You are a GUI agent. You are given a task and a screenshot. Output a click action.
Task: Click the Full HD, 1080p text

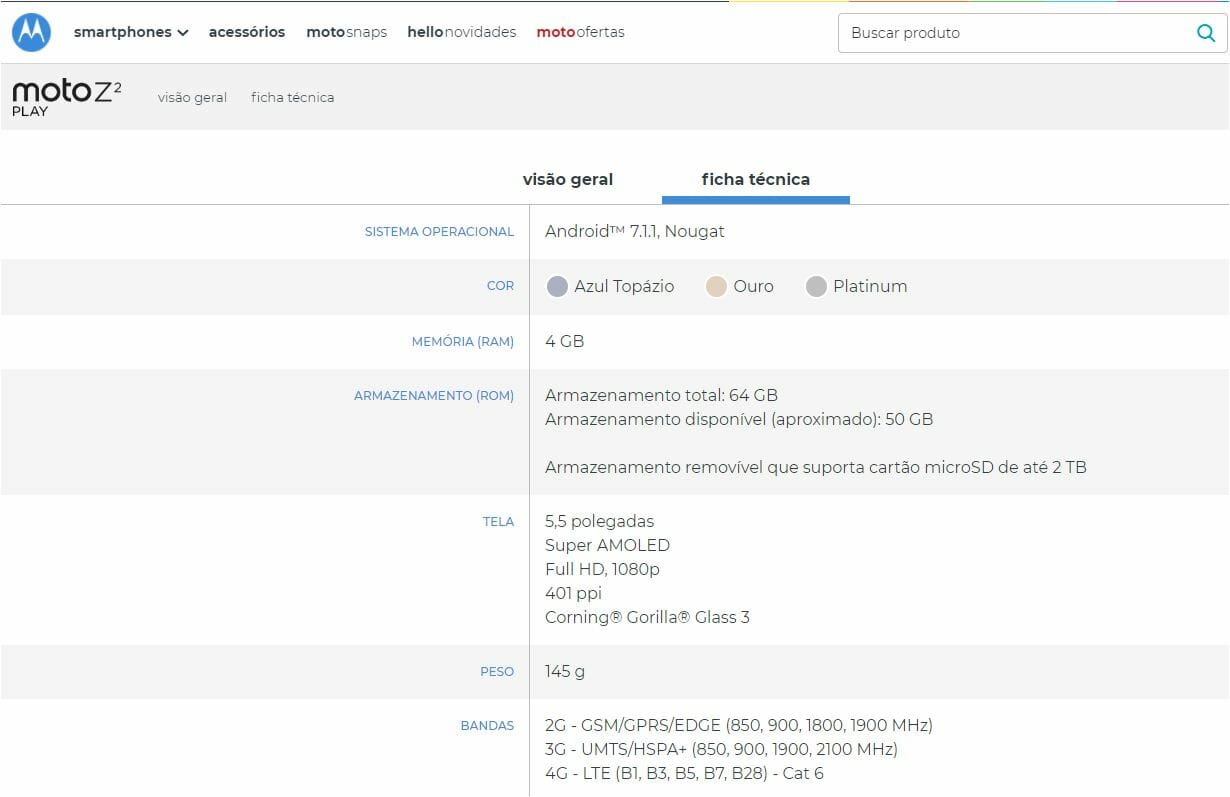[602, 569]
